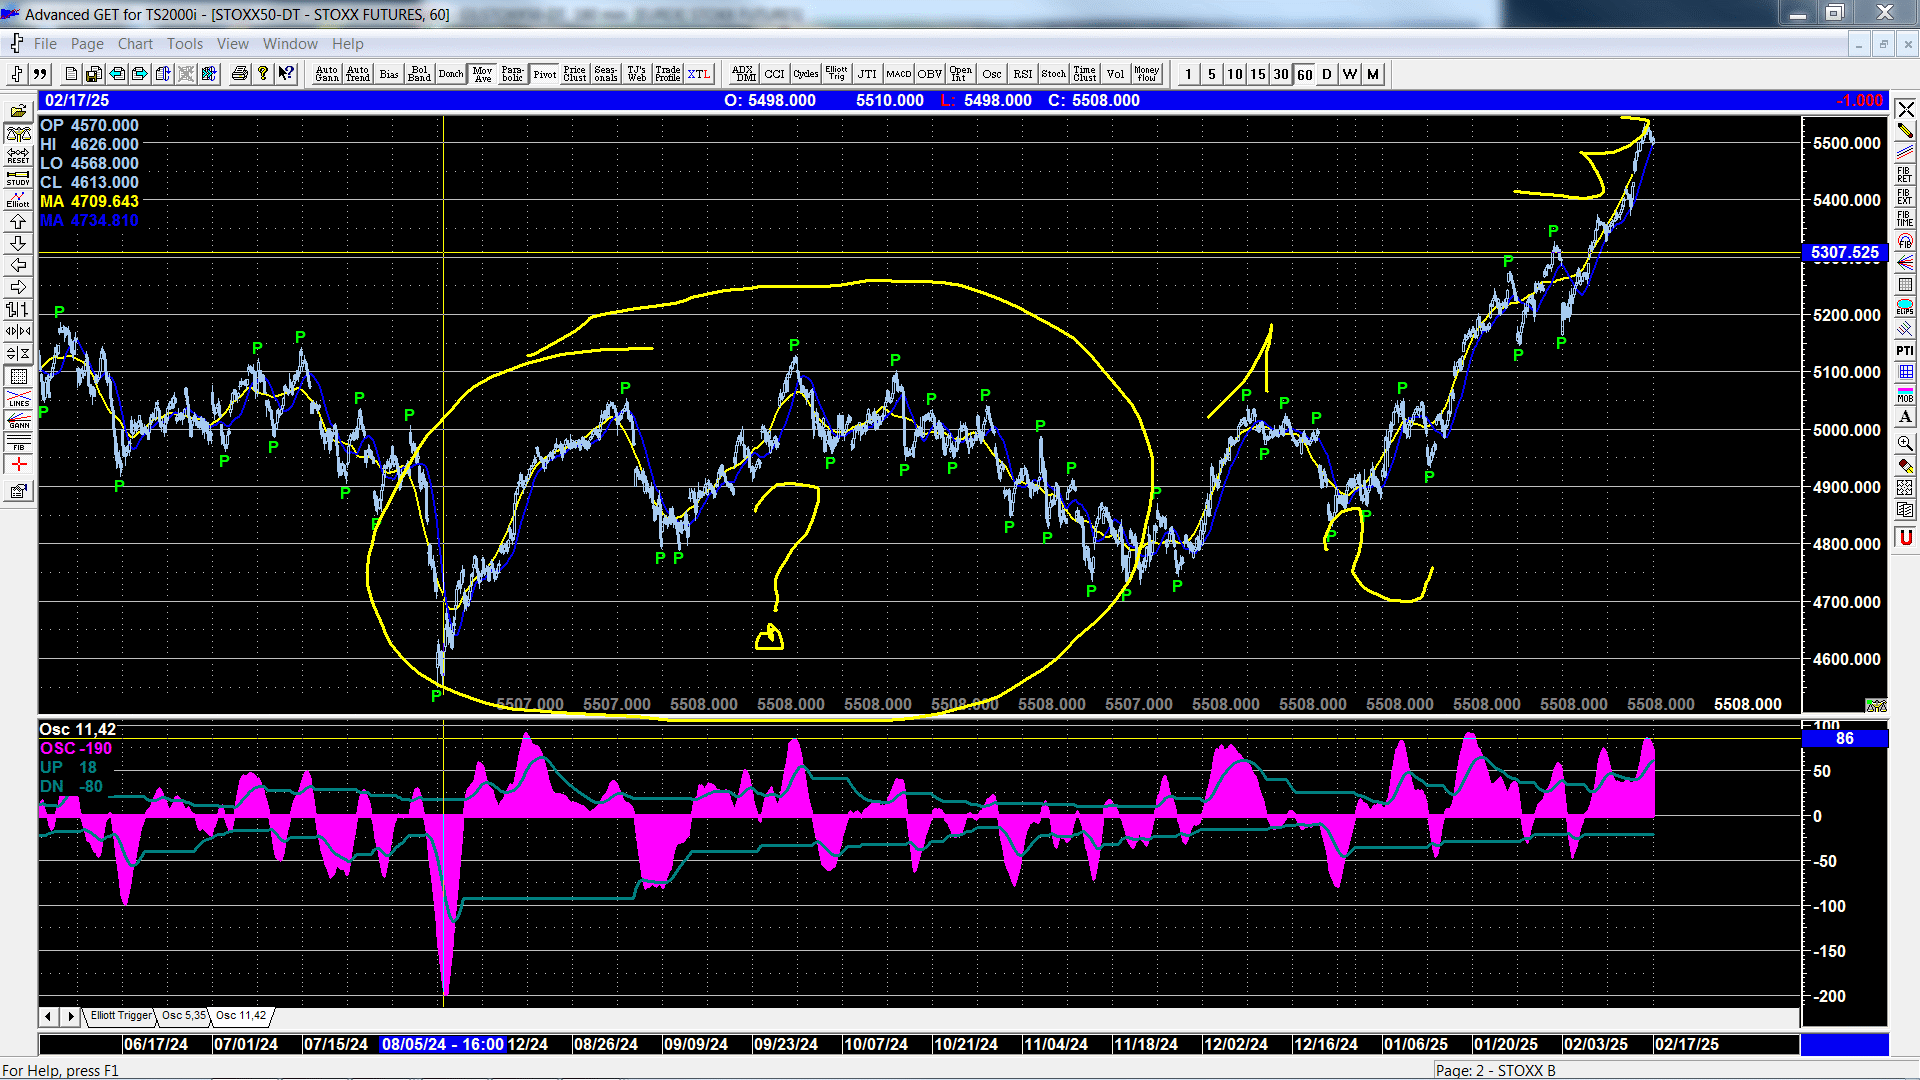Click the 5307.525 price level marker
Screen dimensions: 1920x1080
[1845, 253]
